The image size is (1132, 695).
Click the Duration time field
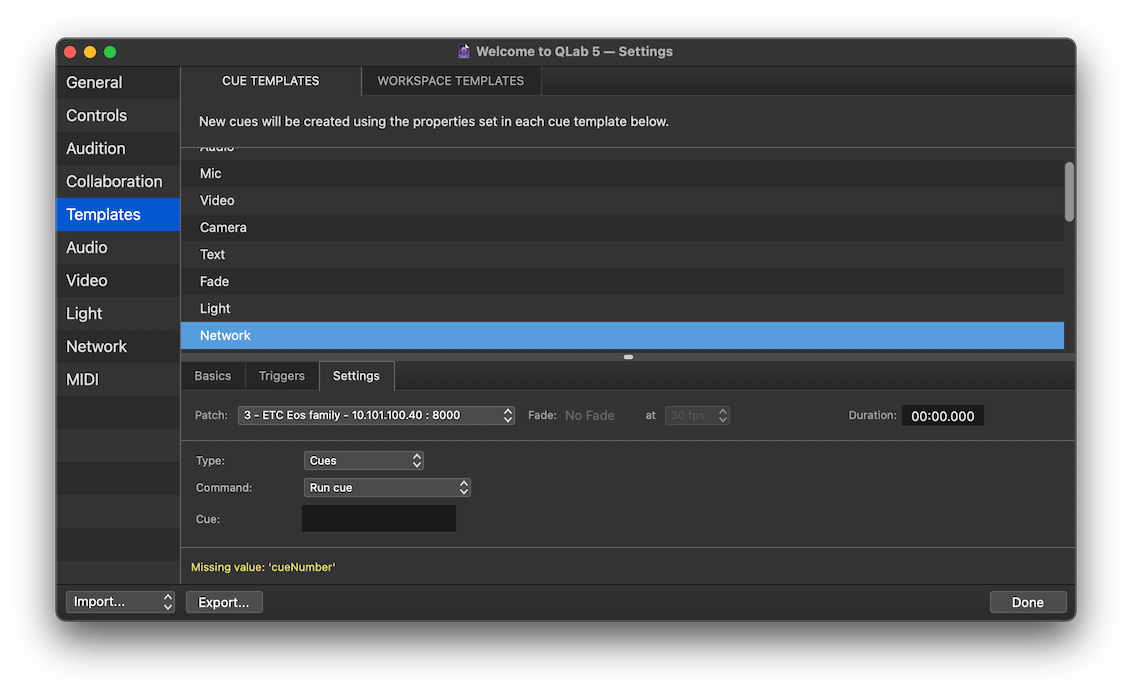point(942,416)
